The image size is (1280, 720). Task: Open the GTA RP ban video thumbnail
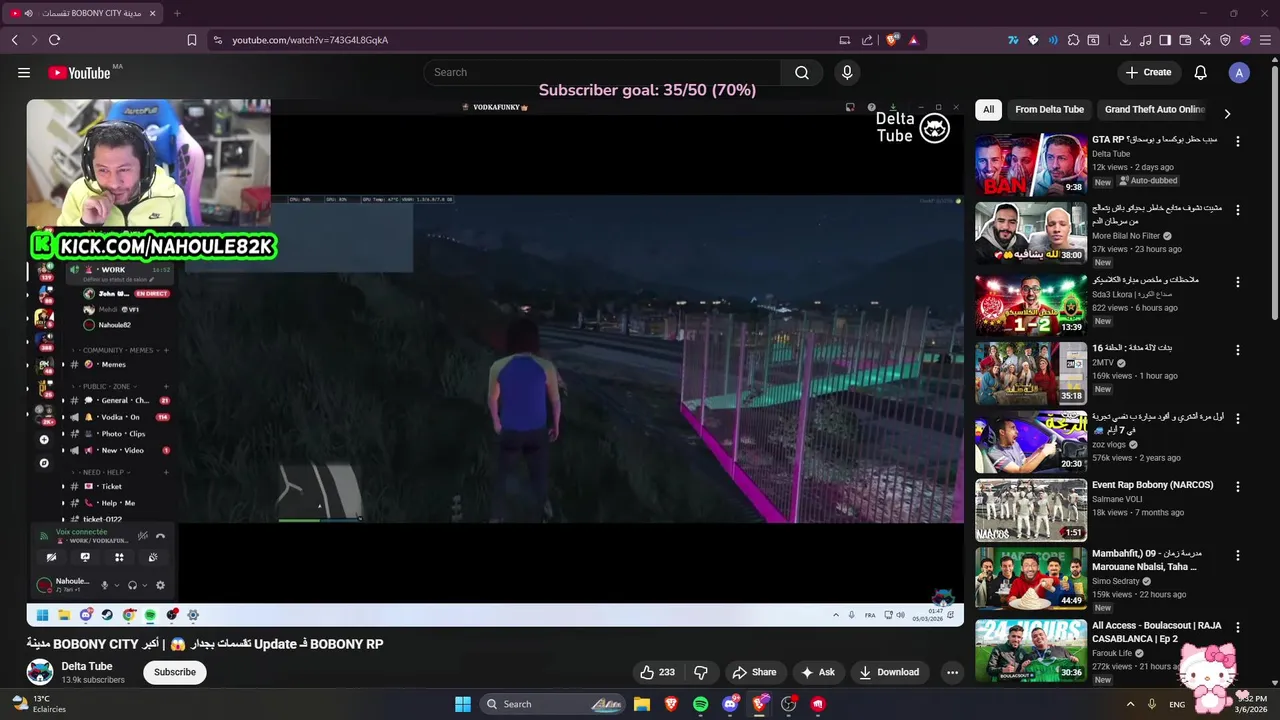(1031, 164)
